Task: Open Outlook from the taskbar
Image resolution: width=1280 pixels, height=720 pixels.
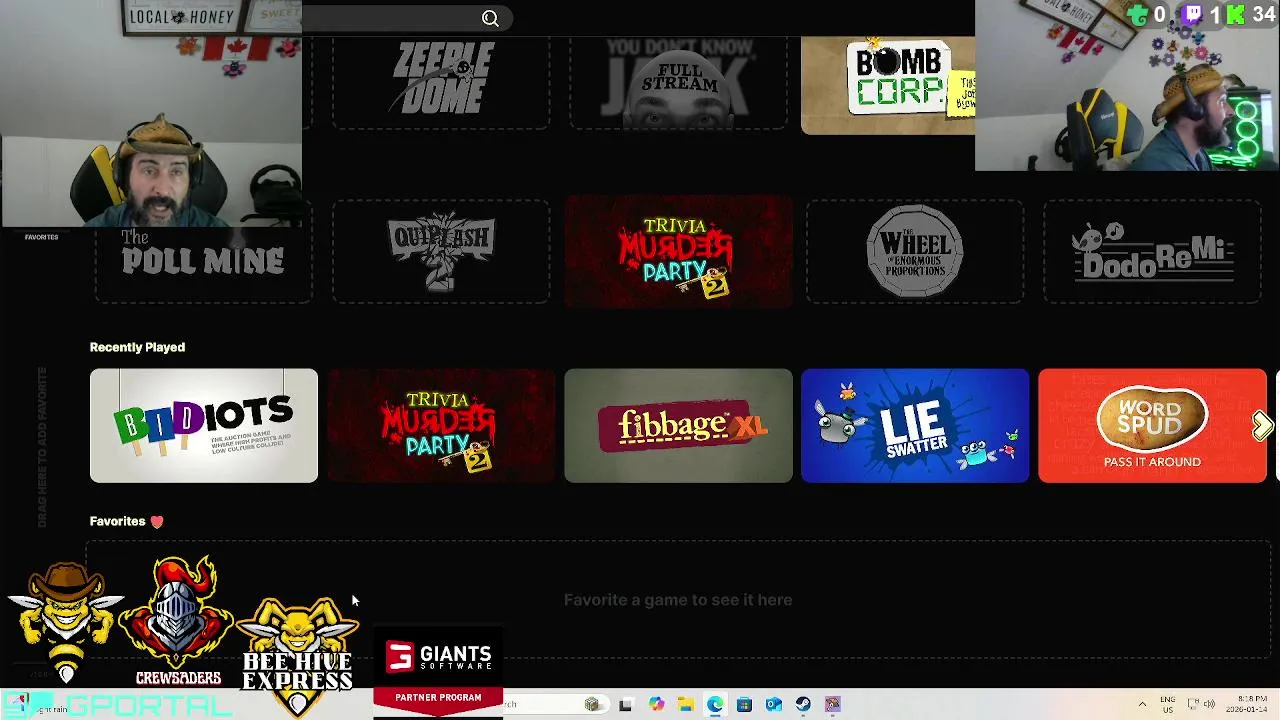Action: tap(774, 705)
